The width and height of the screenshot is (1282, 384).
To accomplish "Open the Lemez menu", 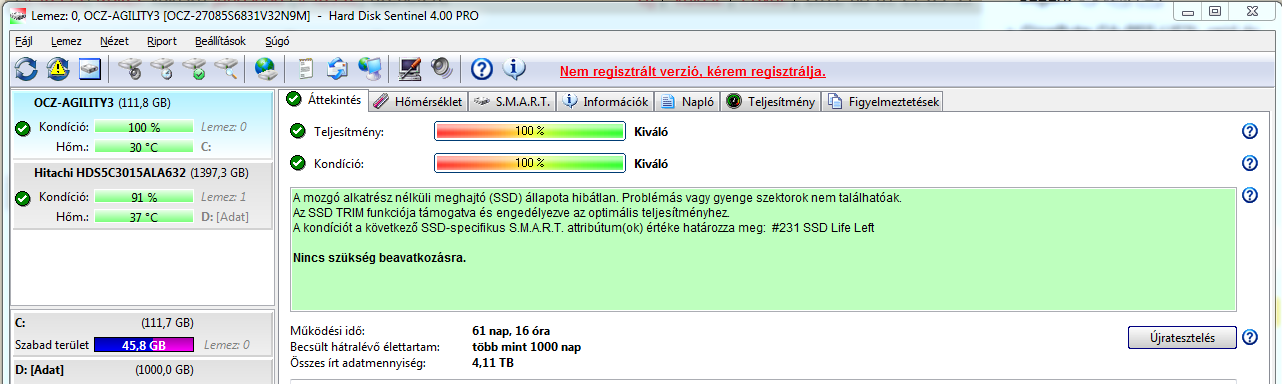I will coord(66,41).
